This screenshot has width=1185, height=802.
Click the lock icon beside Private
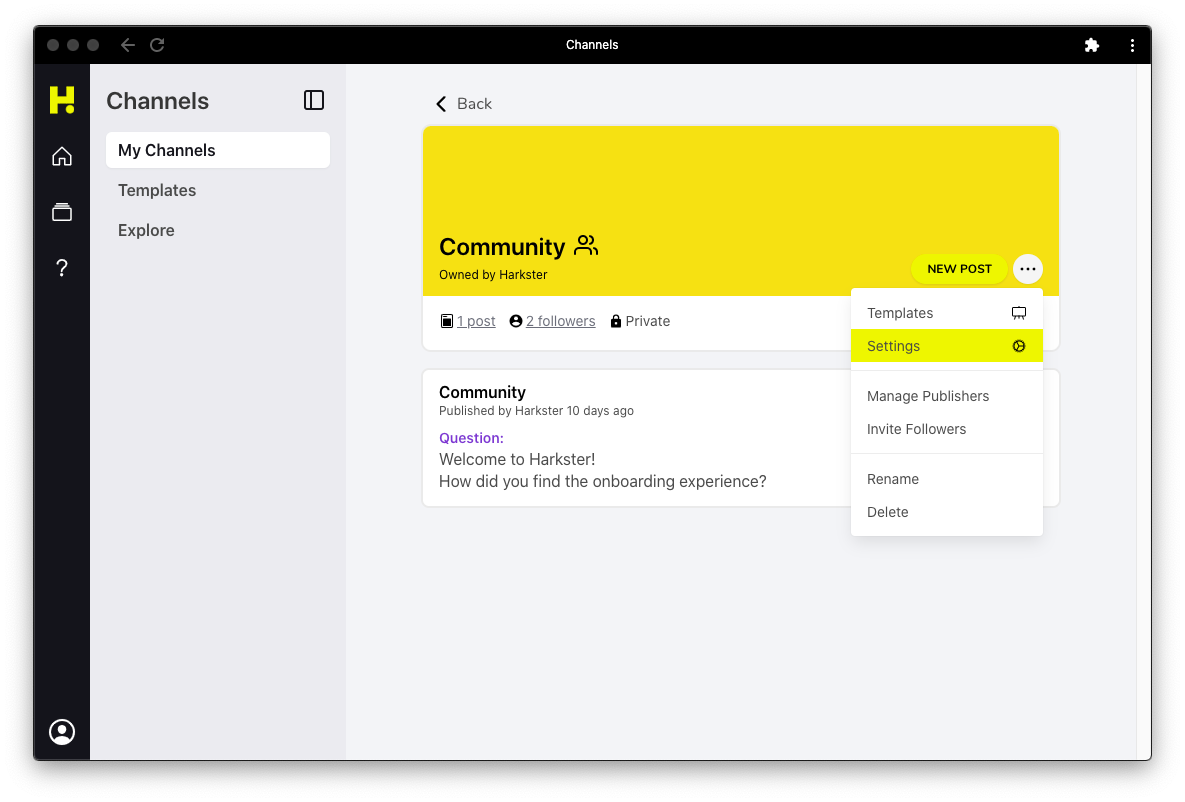coord(616,321)
